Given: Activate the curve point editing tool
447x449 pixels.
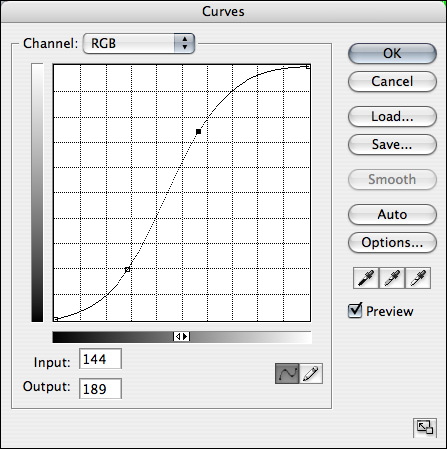Looking at the screenshot, I should (287, 373).
